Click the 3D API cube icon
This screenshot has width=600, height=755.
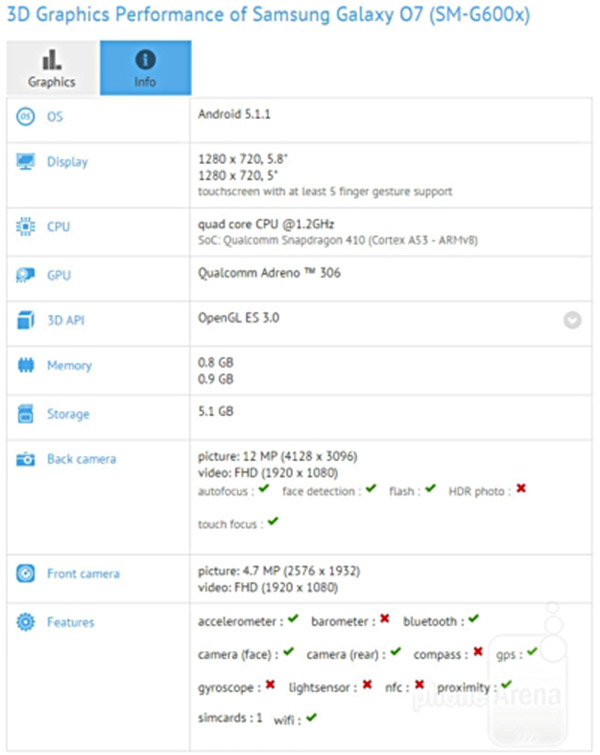[x=26, y=321]
